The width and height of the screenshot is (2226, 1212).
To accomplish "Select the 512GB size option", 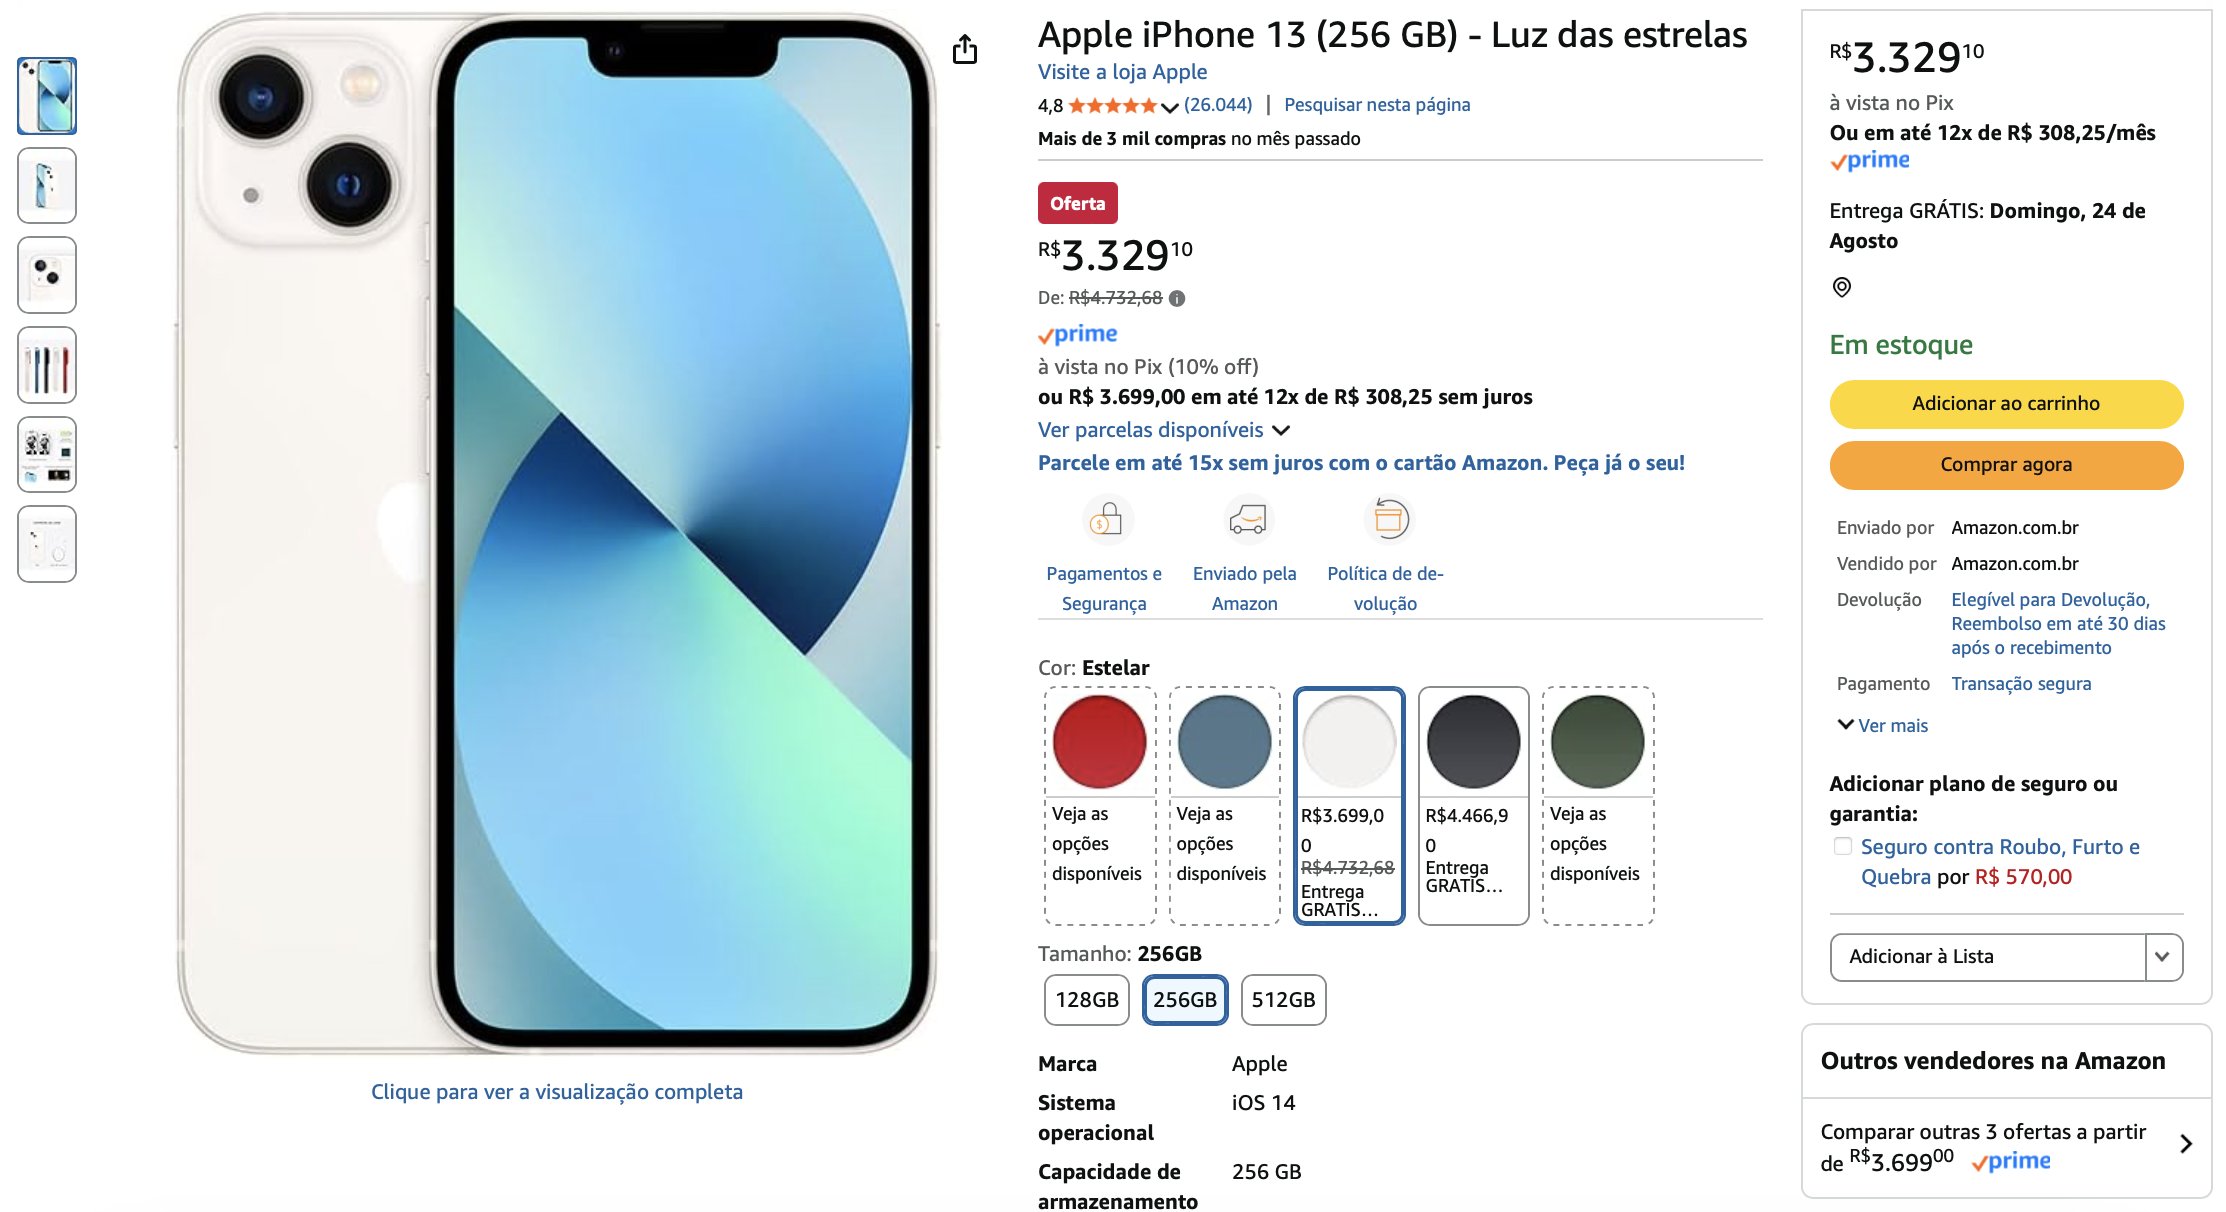I will point(1283,999).
